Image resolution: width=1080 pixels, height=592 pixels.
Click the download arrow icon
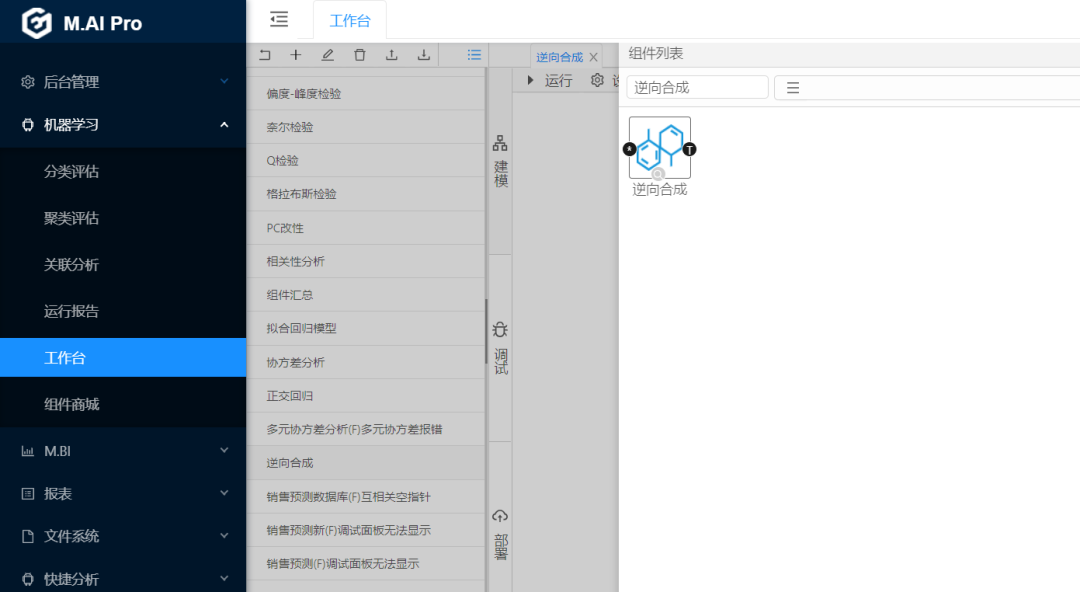[423, 55]
